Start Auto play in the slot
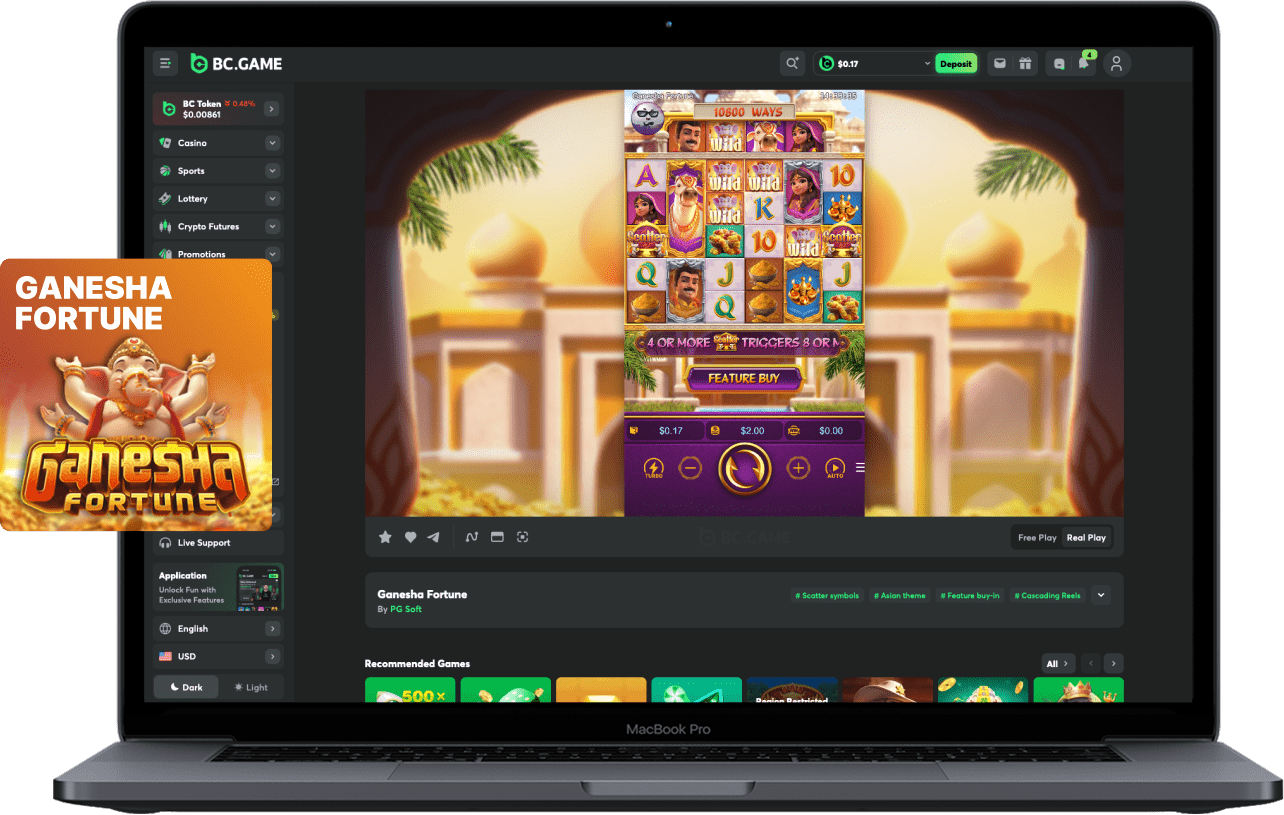Screen dimensions: 1284x815 point(834,468)
